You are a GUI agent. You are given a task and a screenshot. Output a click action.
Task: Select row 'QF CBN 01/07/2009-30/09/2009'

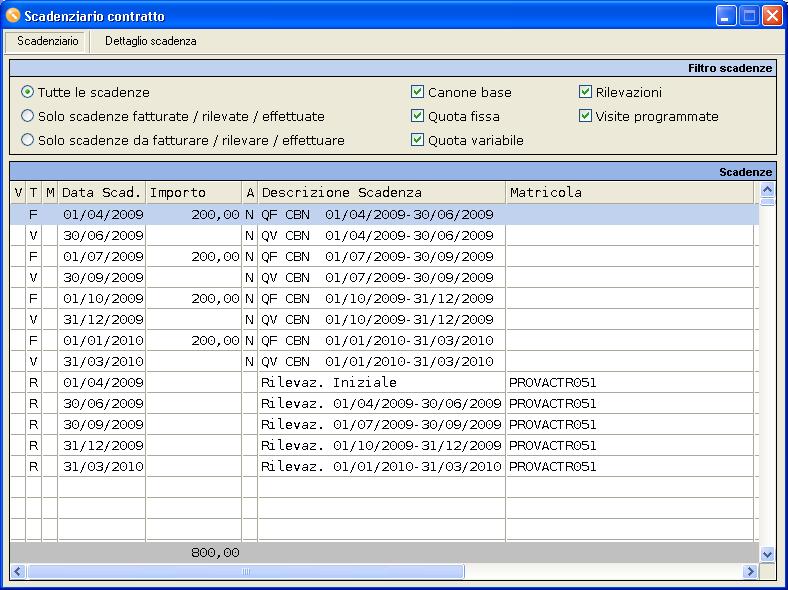coord(384,257)
